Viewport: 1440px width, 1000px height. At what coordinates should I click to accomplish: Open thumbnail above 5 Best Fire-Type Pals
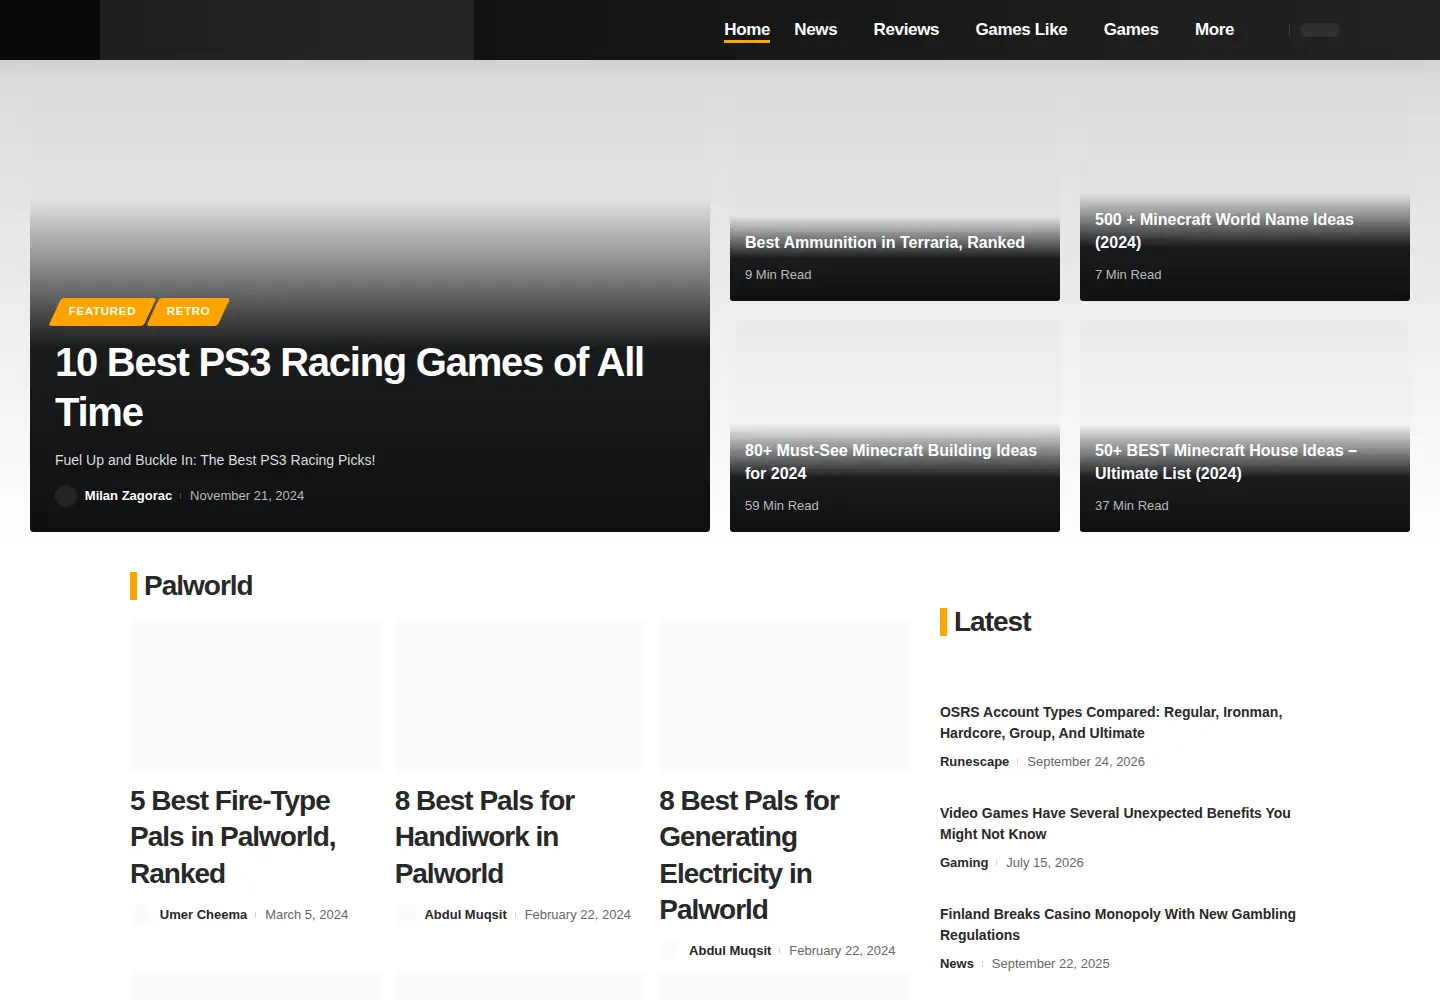[256, 695]
